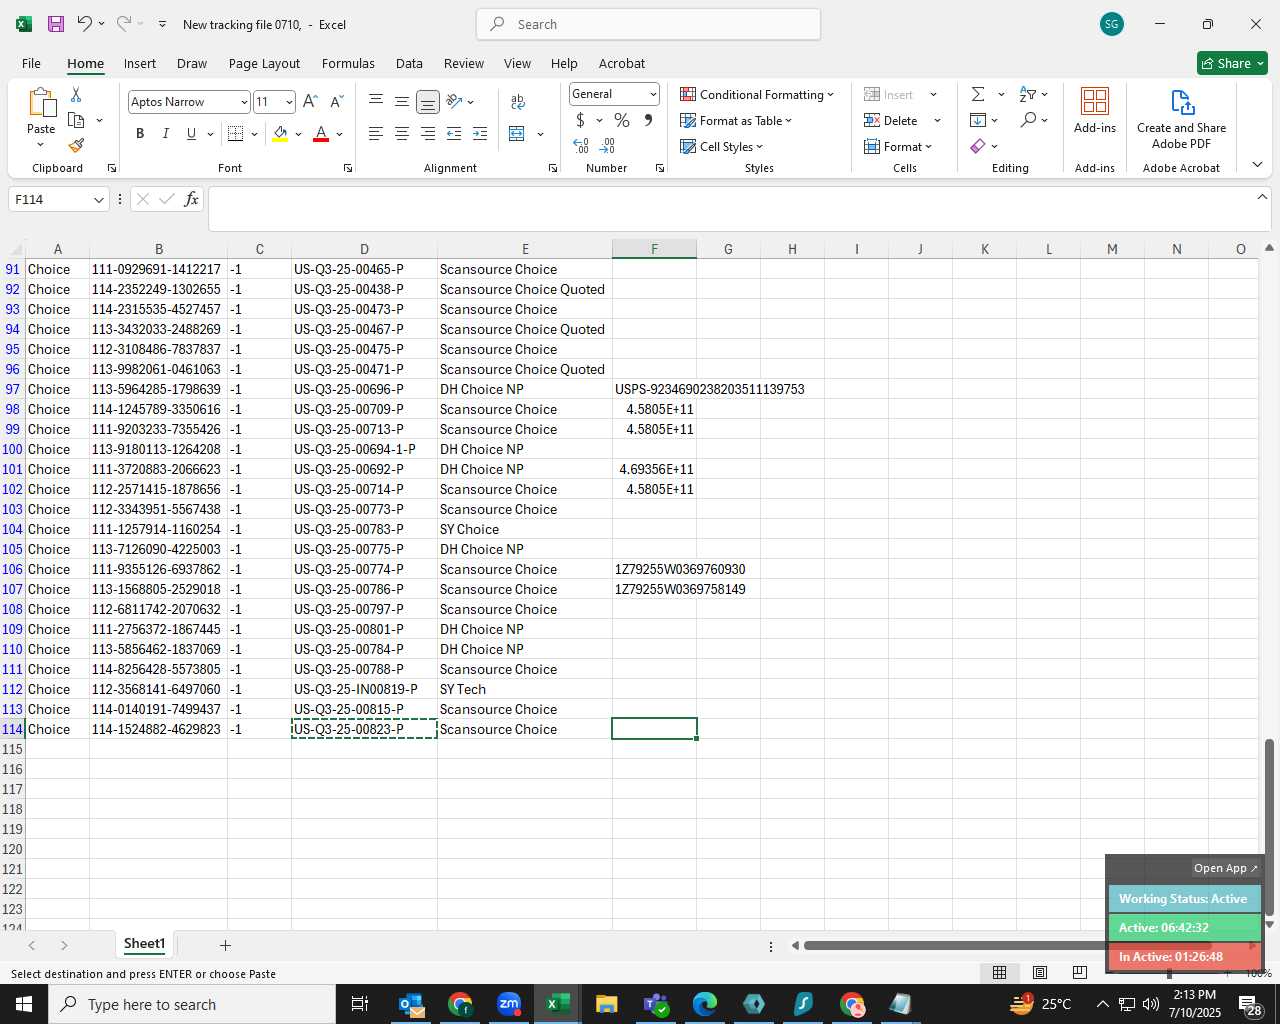
Task: Toggle Center horizontal alignment
Action: pyautogui.click(x=402, y=133)
